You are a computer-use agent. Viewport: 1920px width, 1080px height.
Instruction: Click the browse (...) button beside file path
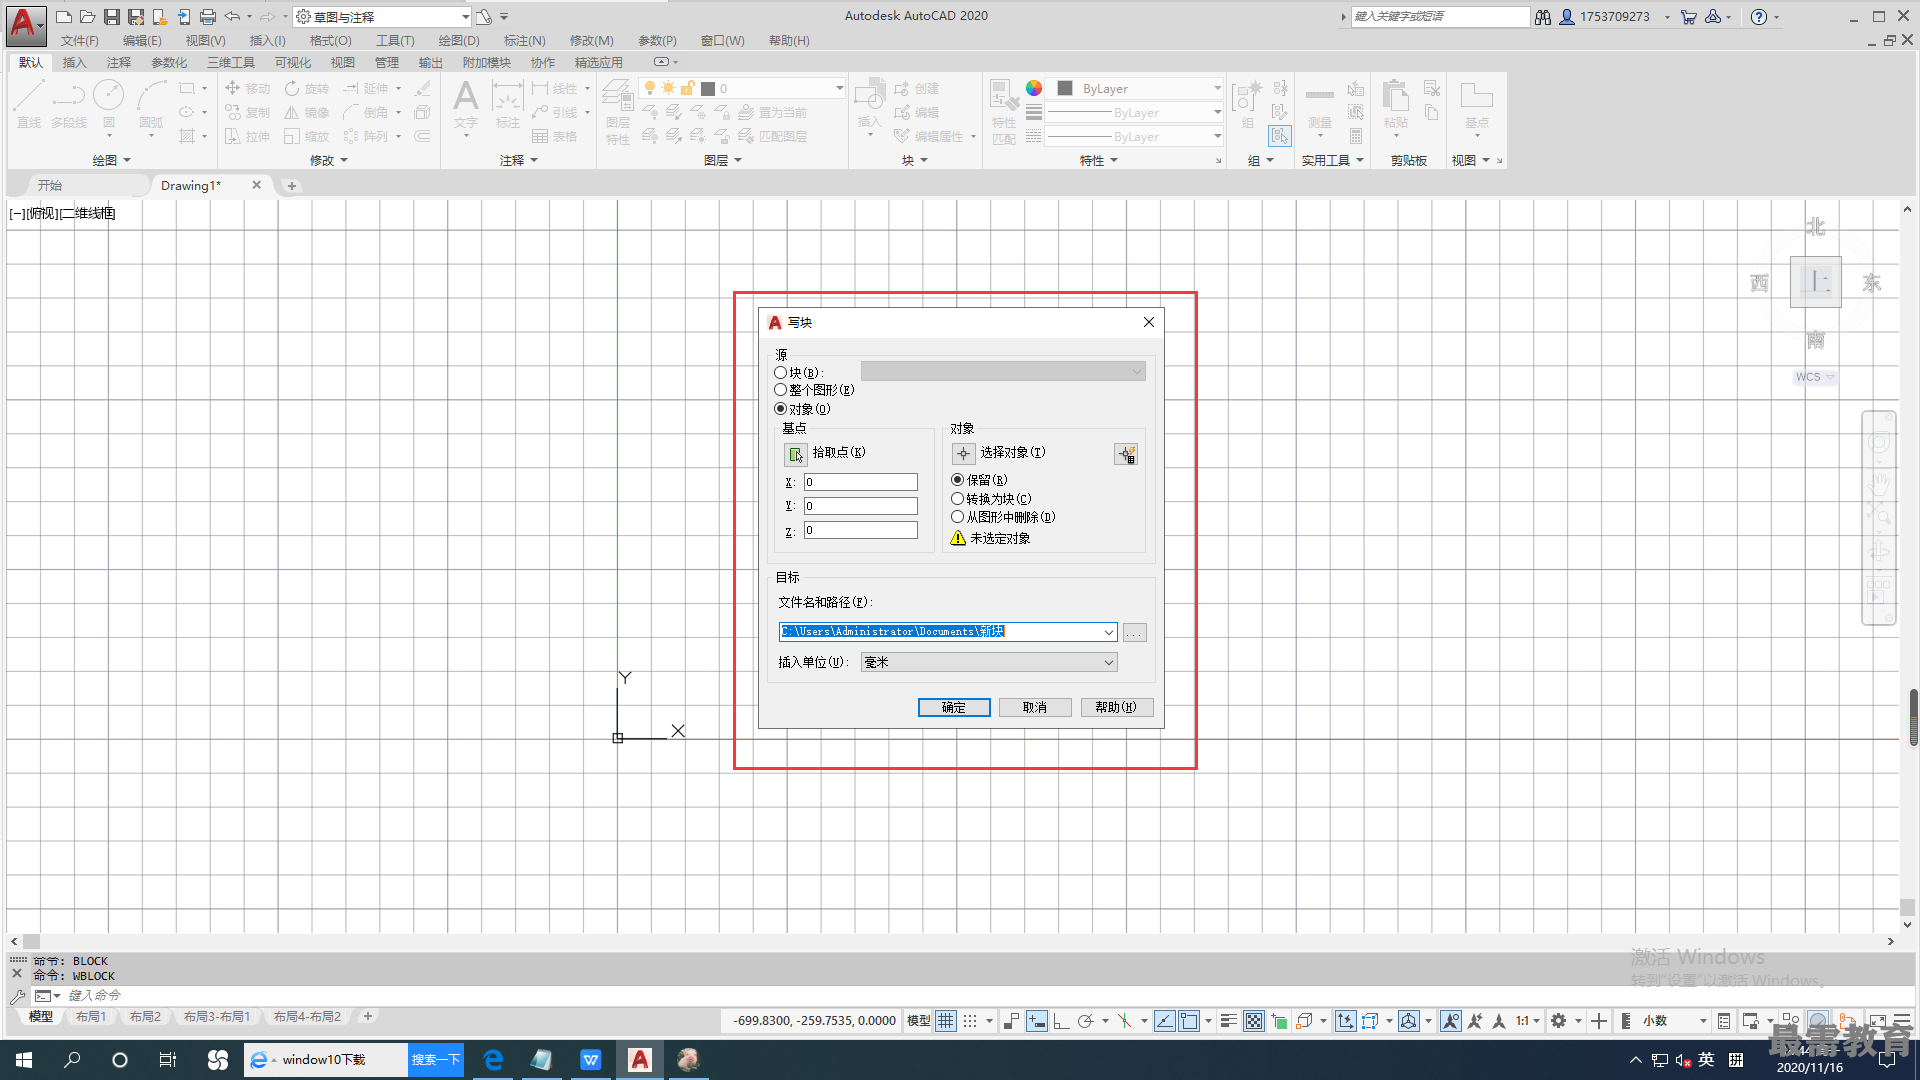1134,633
